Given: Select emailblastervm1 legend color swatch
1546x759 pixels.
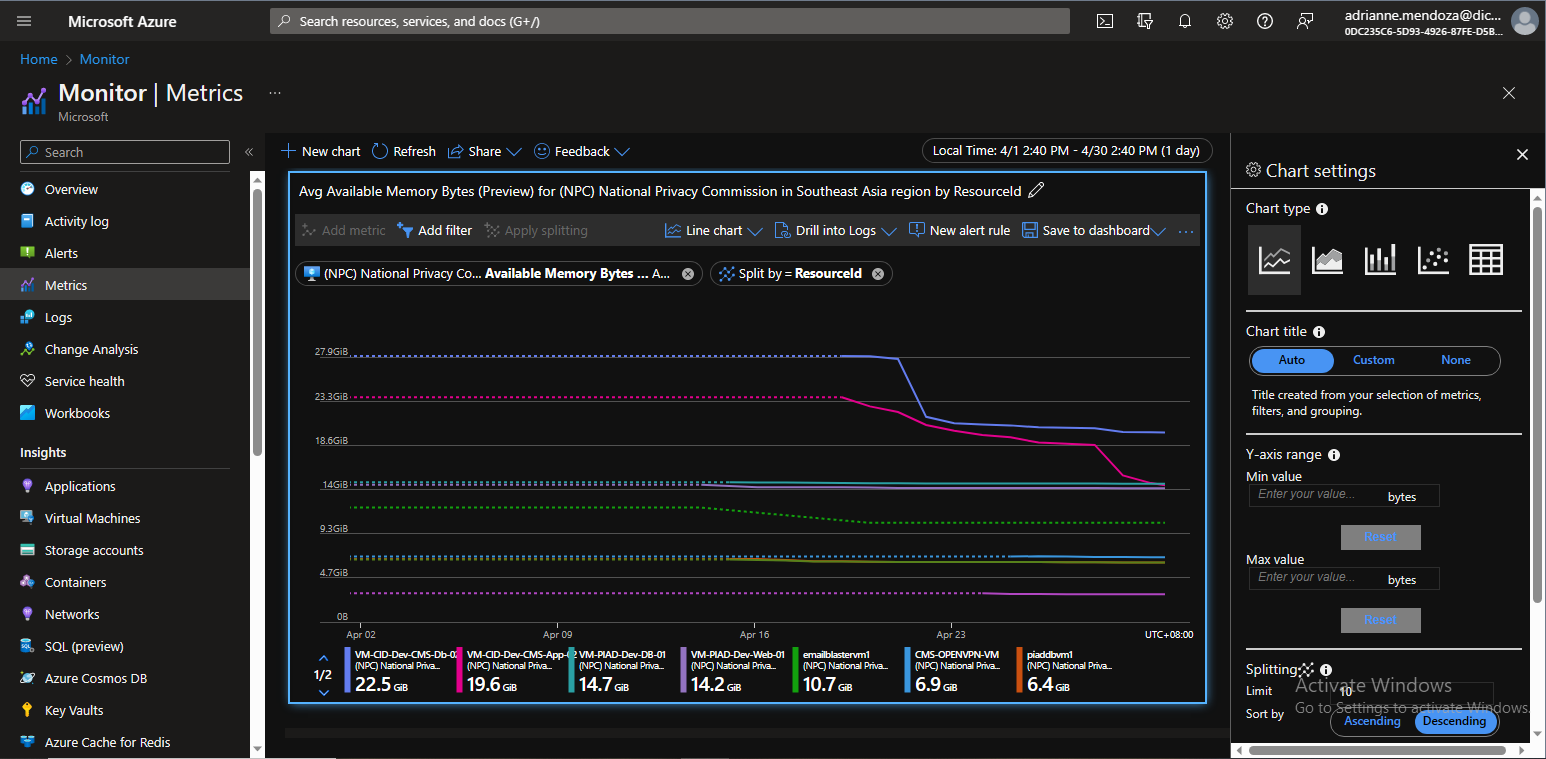Looking at the screenshot, I should (795, 671).
